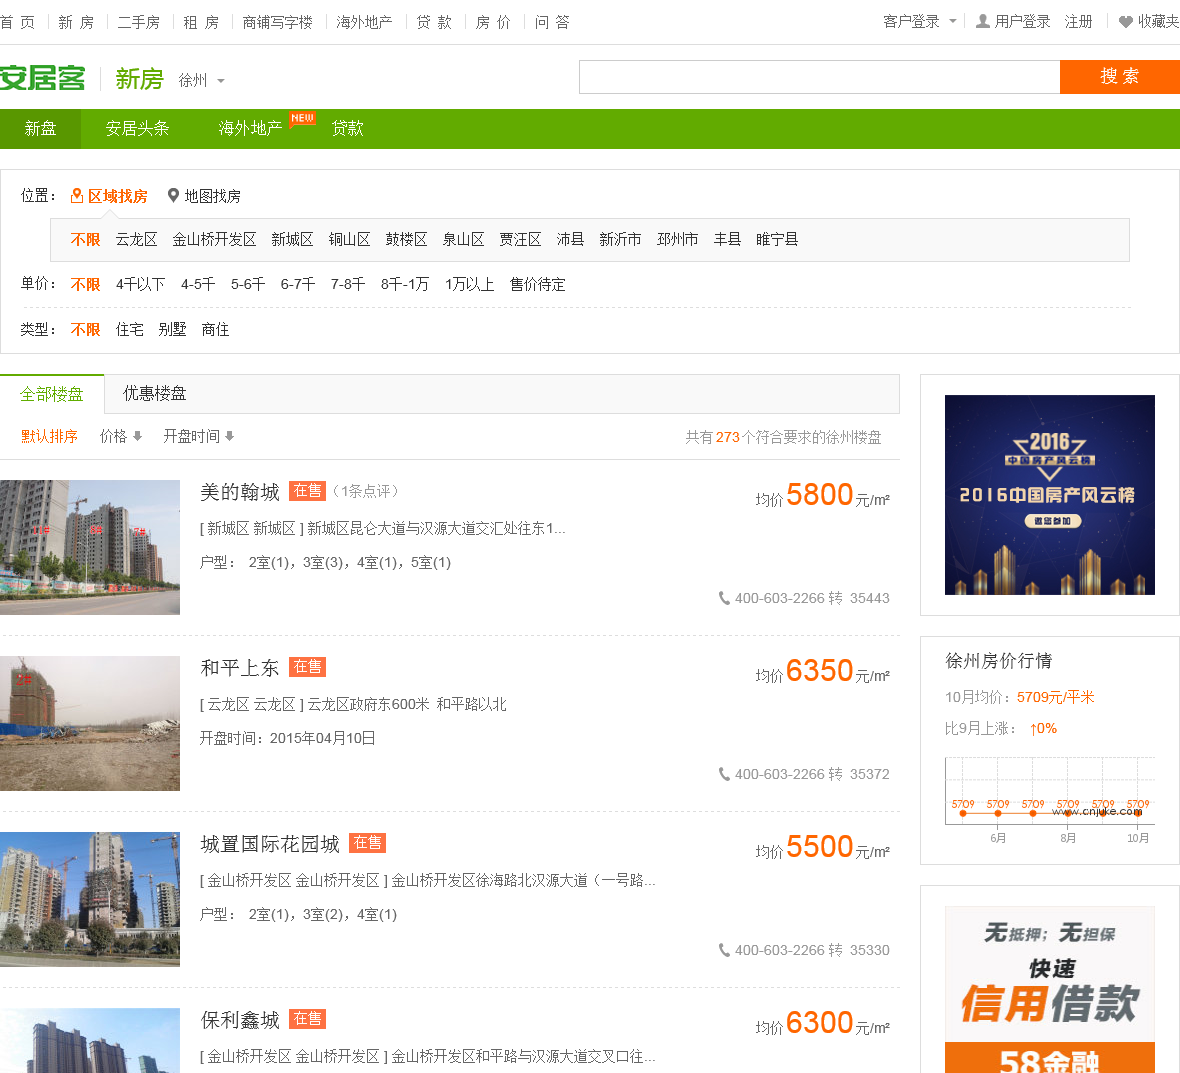Open the 美的翰城 listing title
Screen dimensions: 1180x1073
click(x=240, y=492)
